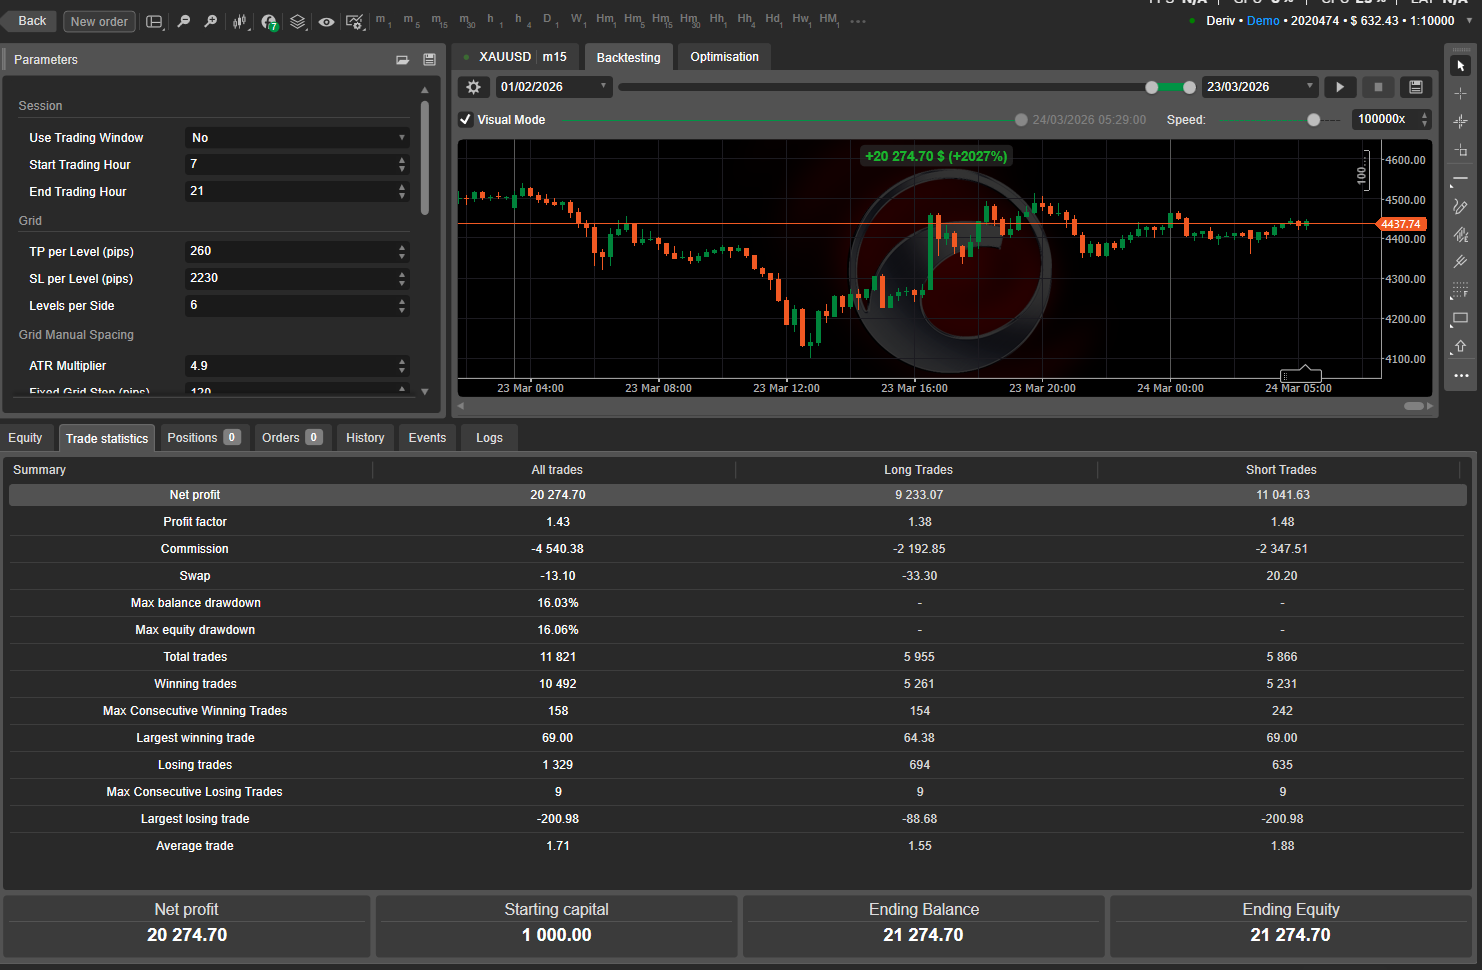The width and height of the screenshot is (1482, 970).
Task: Click the New order button
Action: pos(99,21)
